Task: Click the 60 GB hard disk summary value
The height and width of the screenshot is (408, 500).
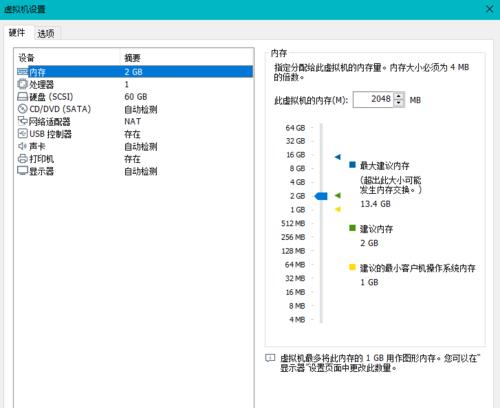Action: (136, 97)
